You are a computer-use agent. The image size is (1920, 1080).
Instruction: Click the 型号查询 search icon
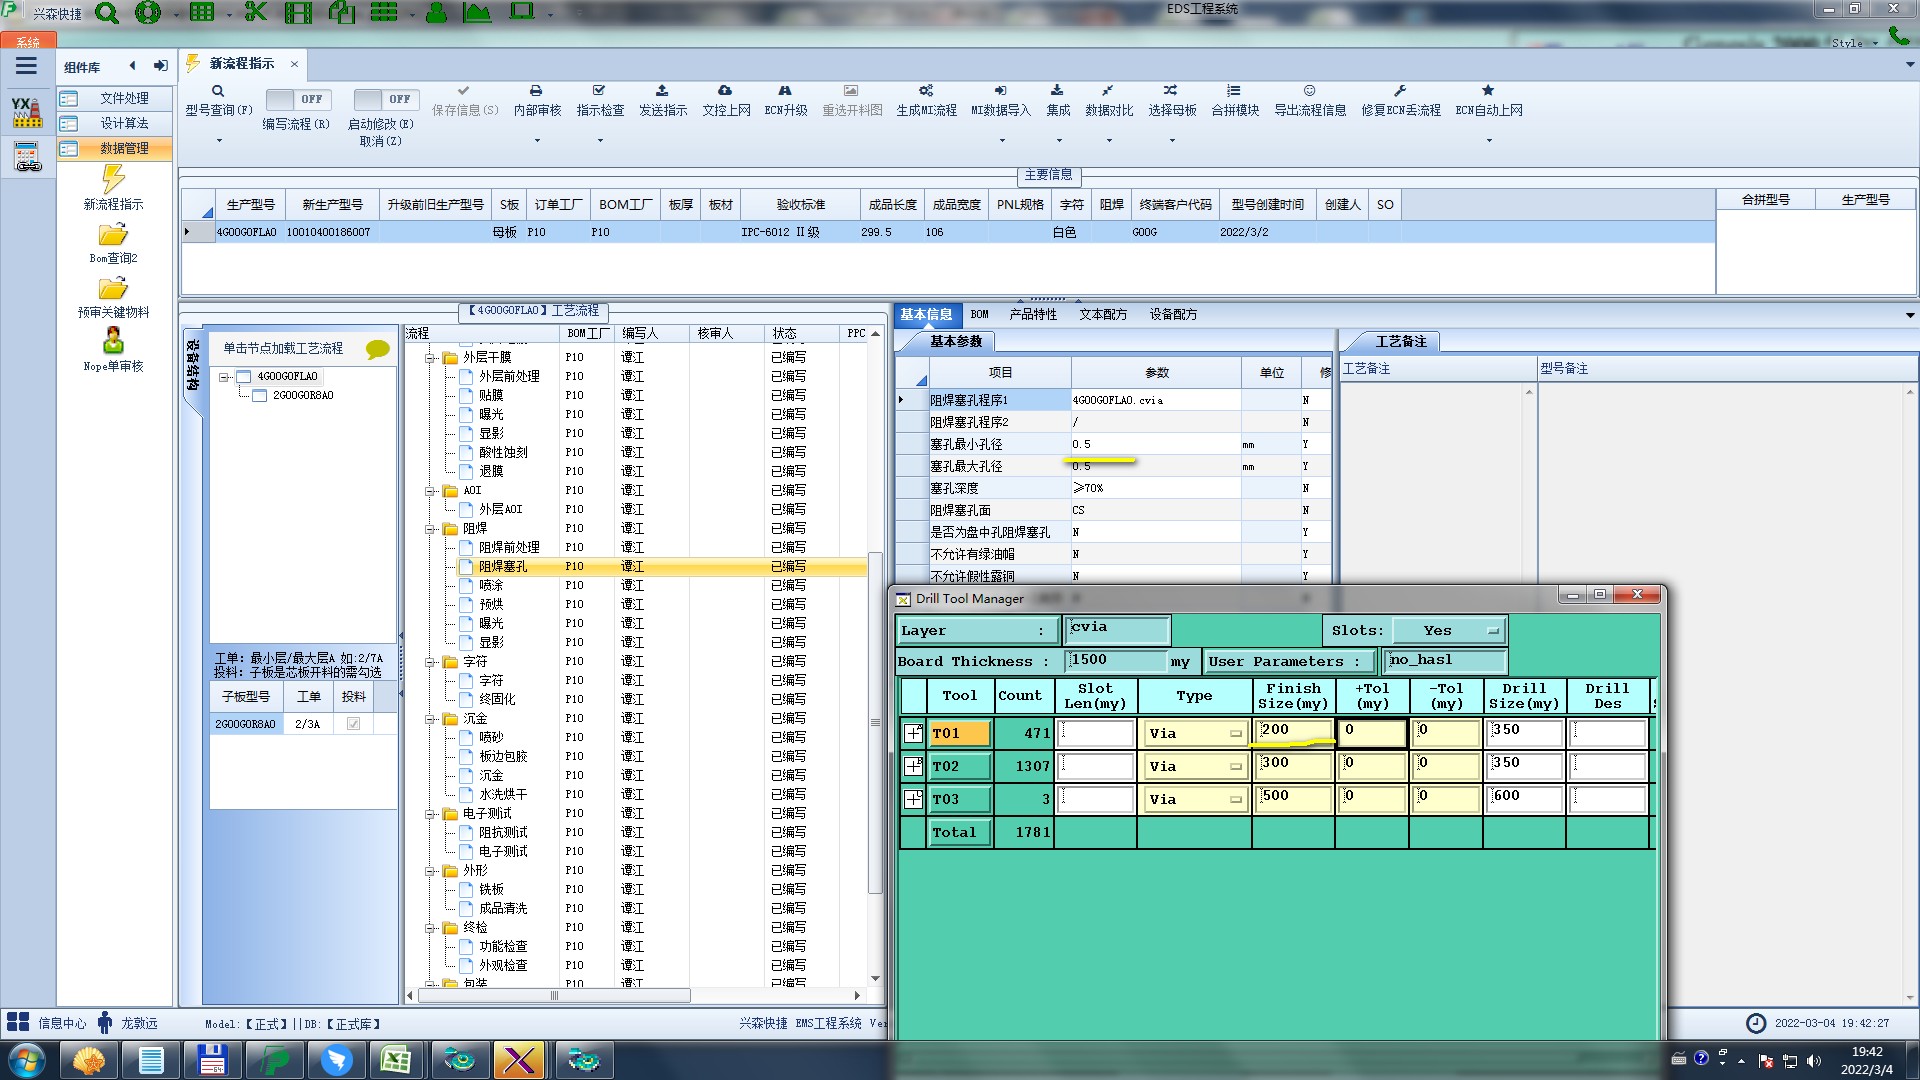coord(217,91)
